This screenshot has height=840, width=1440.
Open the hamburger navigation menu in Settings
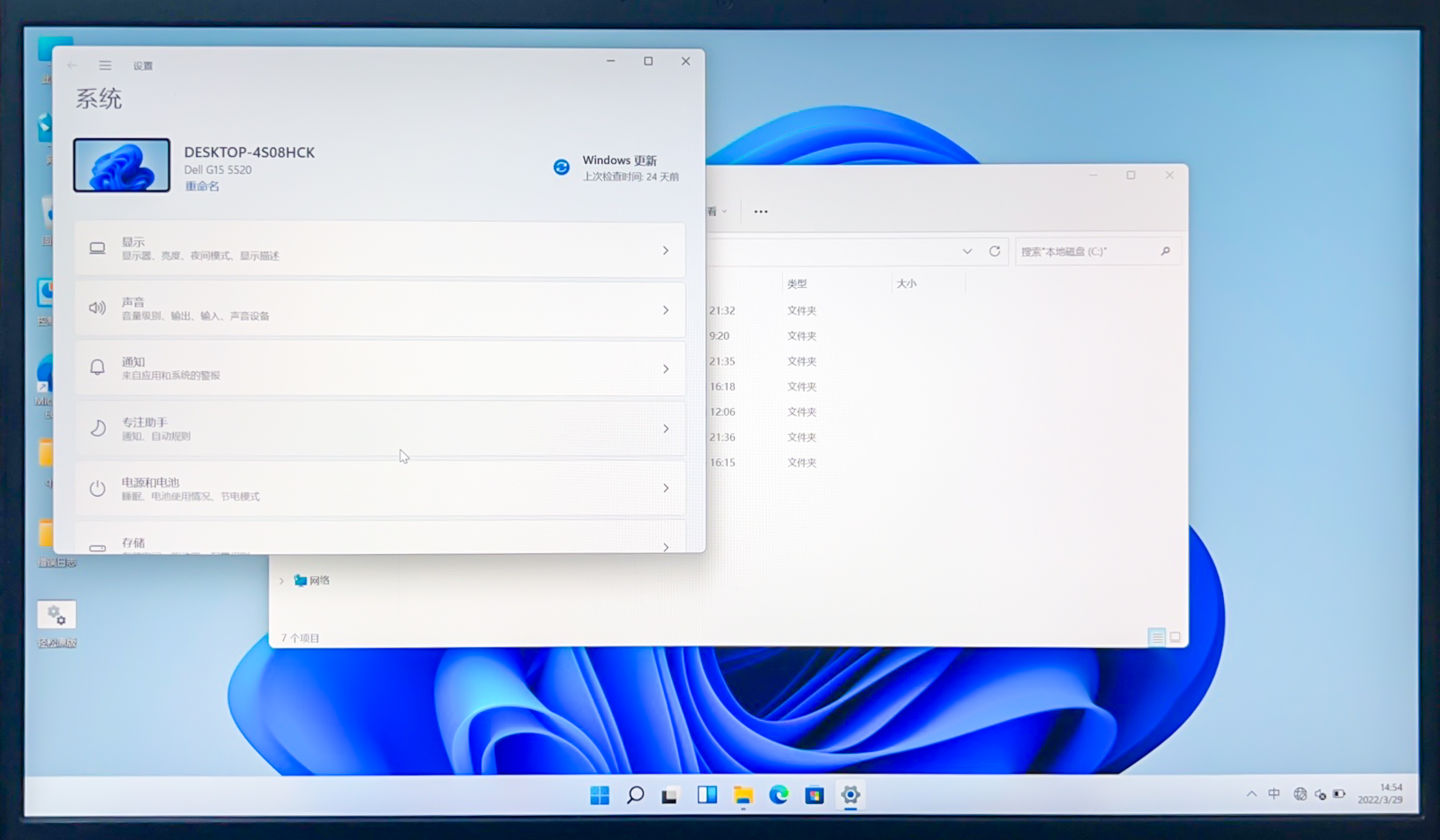105,65
